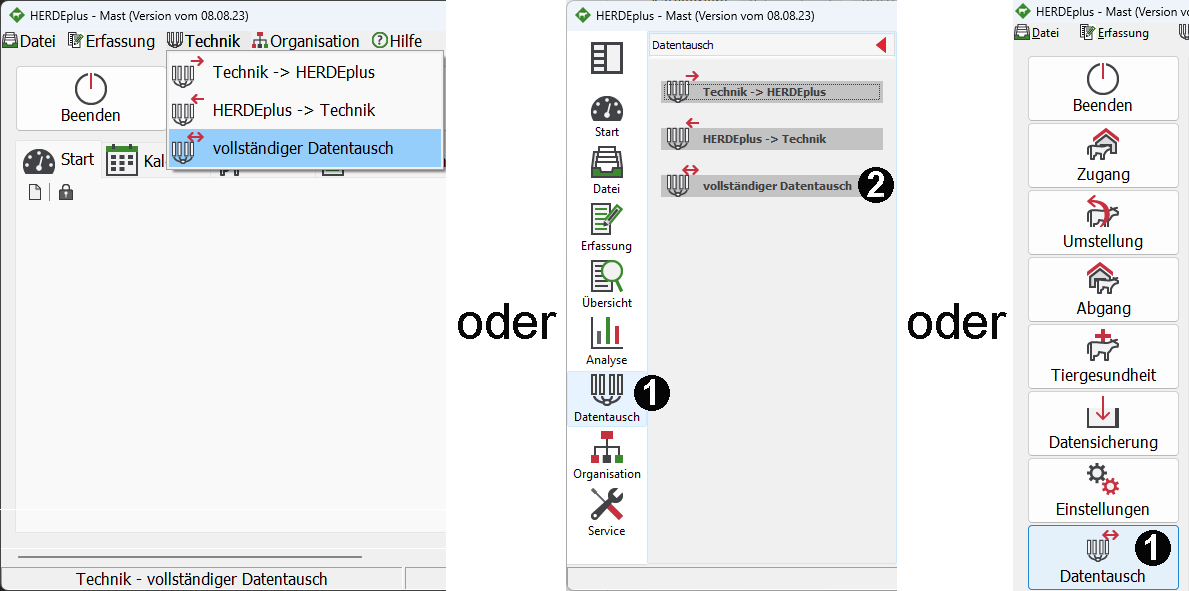1189x591 pixels.
Task: Click HERDEplus app icon in right title bar
Action: point(1024,11)
